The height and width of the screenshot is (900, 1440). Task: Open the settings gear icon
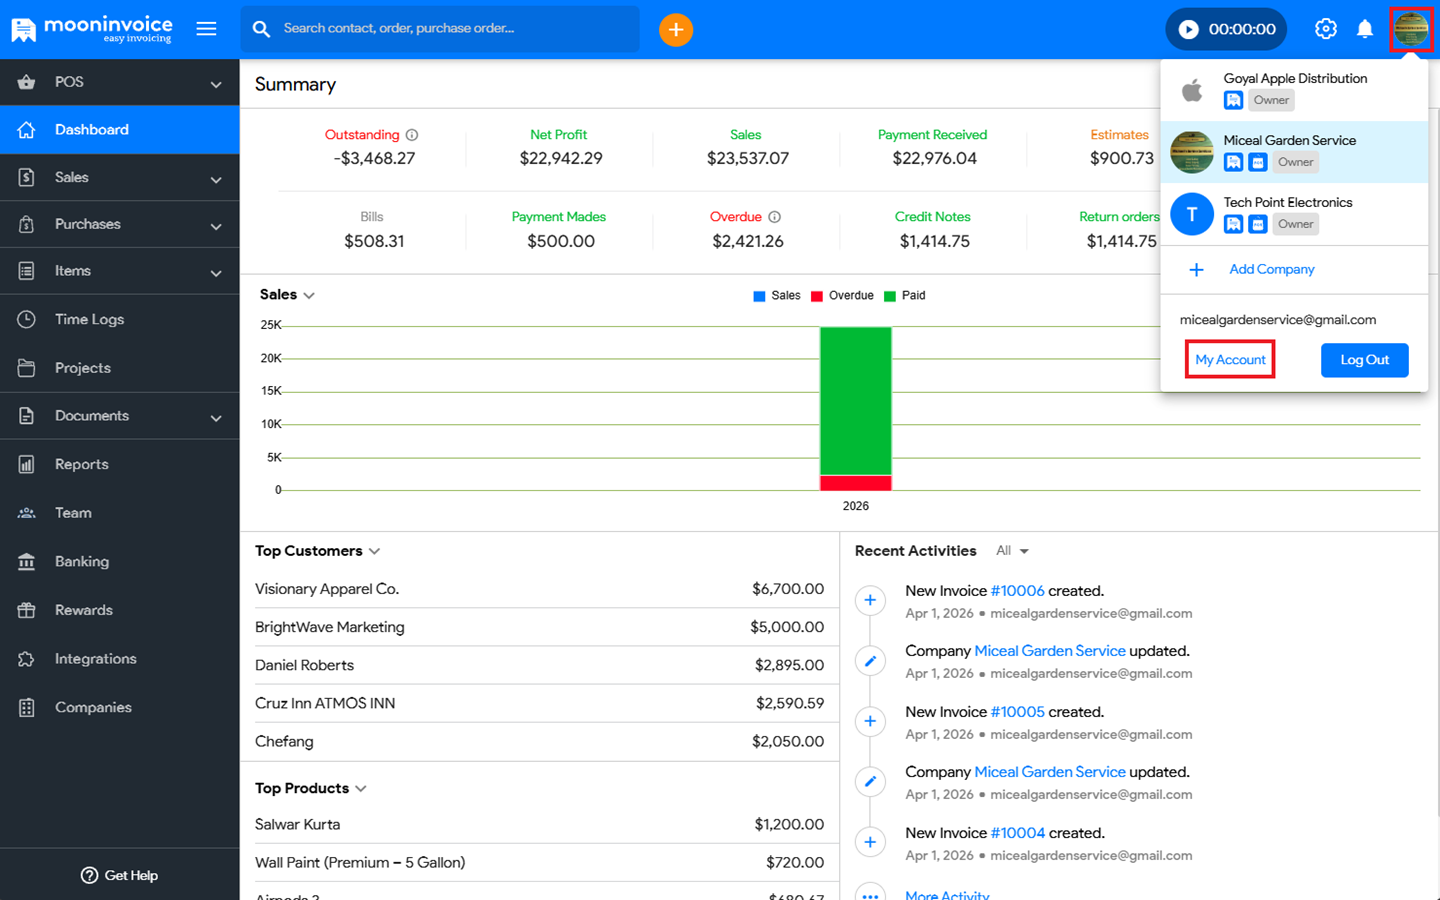pos(1325,29)
